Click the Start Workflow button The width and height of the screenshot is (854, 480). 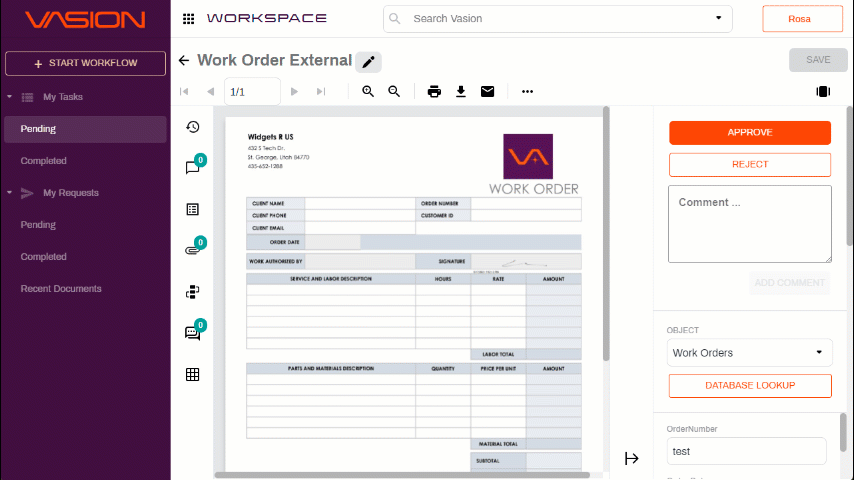coord(86,63)
